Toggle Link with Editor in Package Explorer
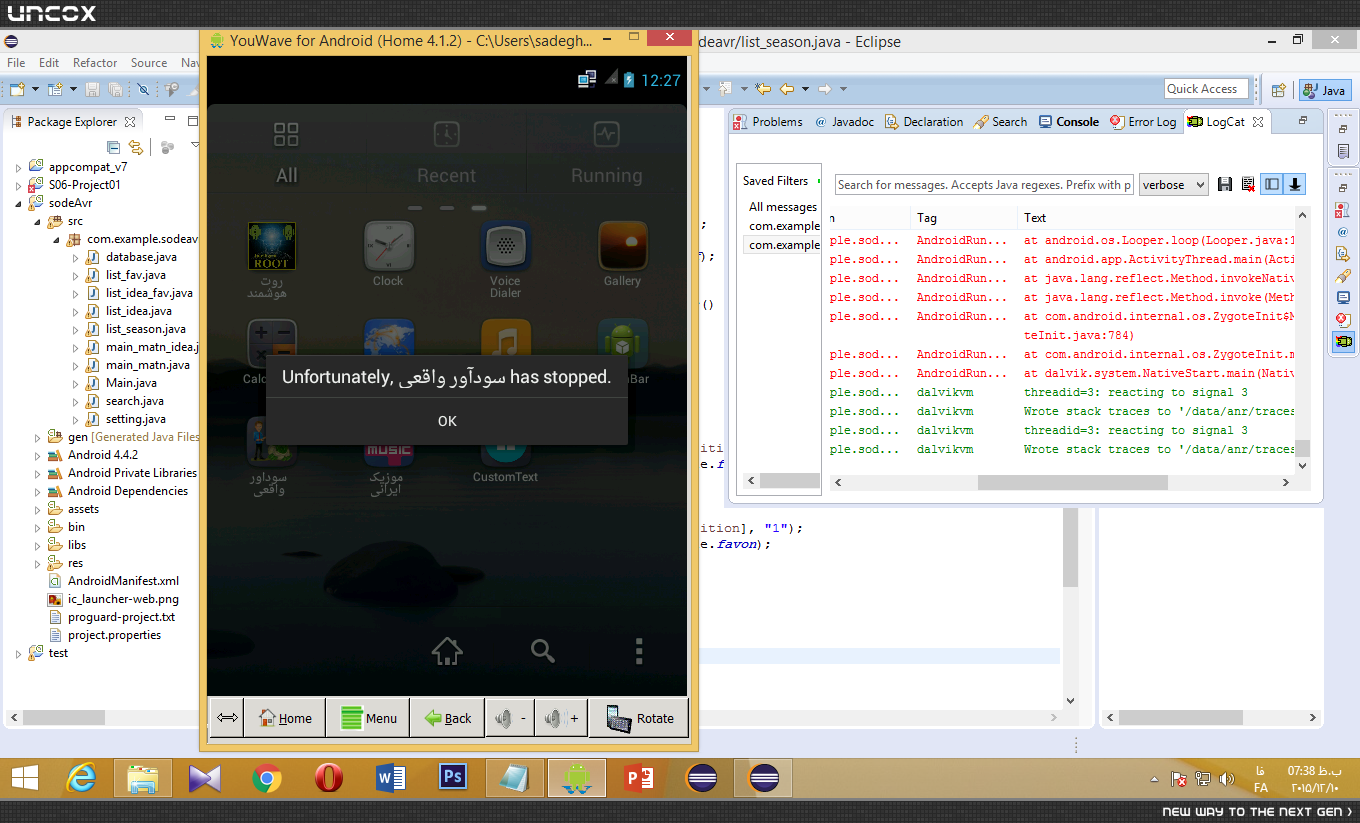Image resolution: width=1360 pixels, height=823 pixels. click(135, 147)
